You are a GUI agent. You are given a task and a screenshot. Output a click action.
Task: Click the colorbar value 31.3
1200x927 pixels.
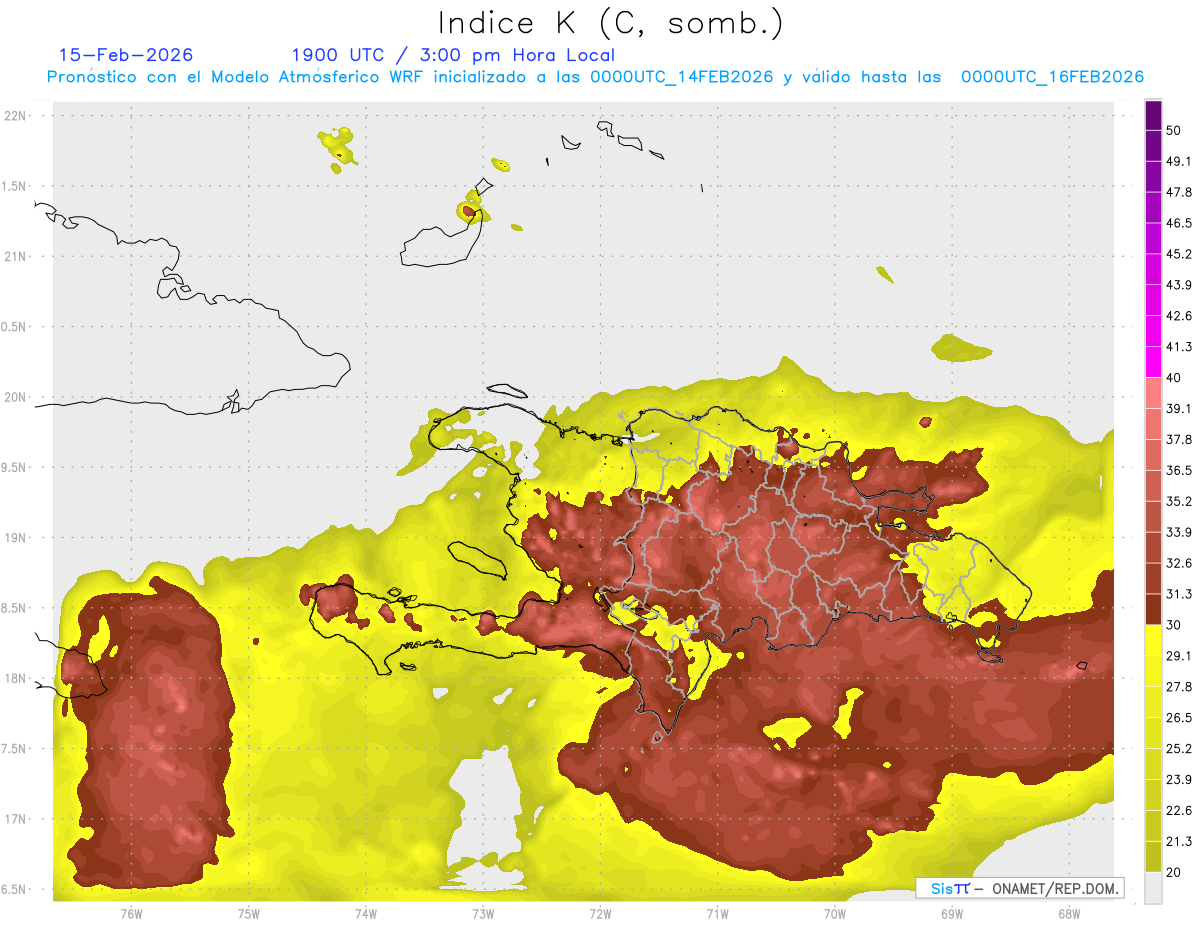(x=1179, y=594)
